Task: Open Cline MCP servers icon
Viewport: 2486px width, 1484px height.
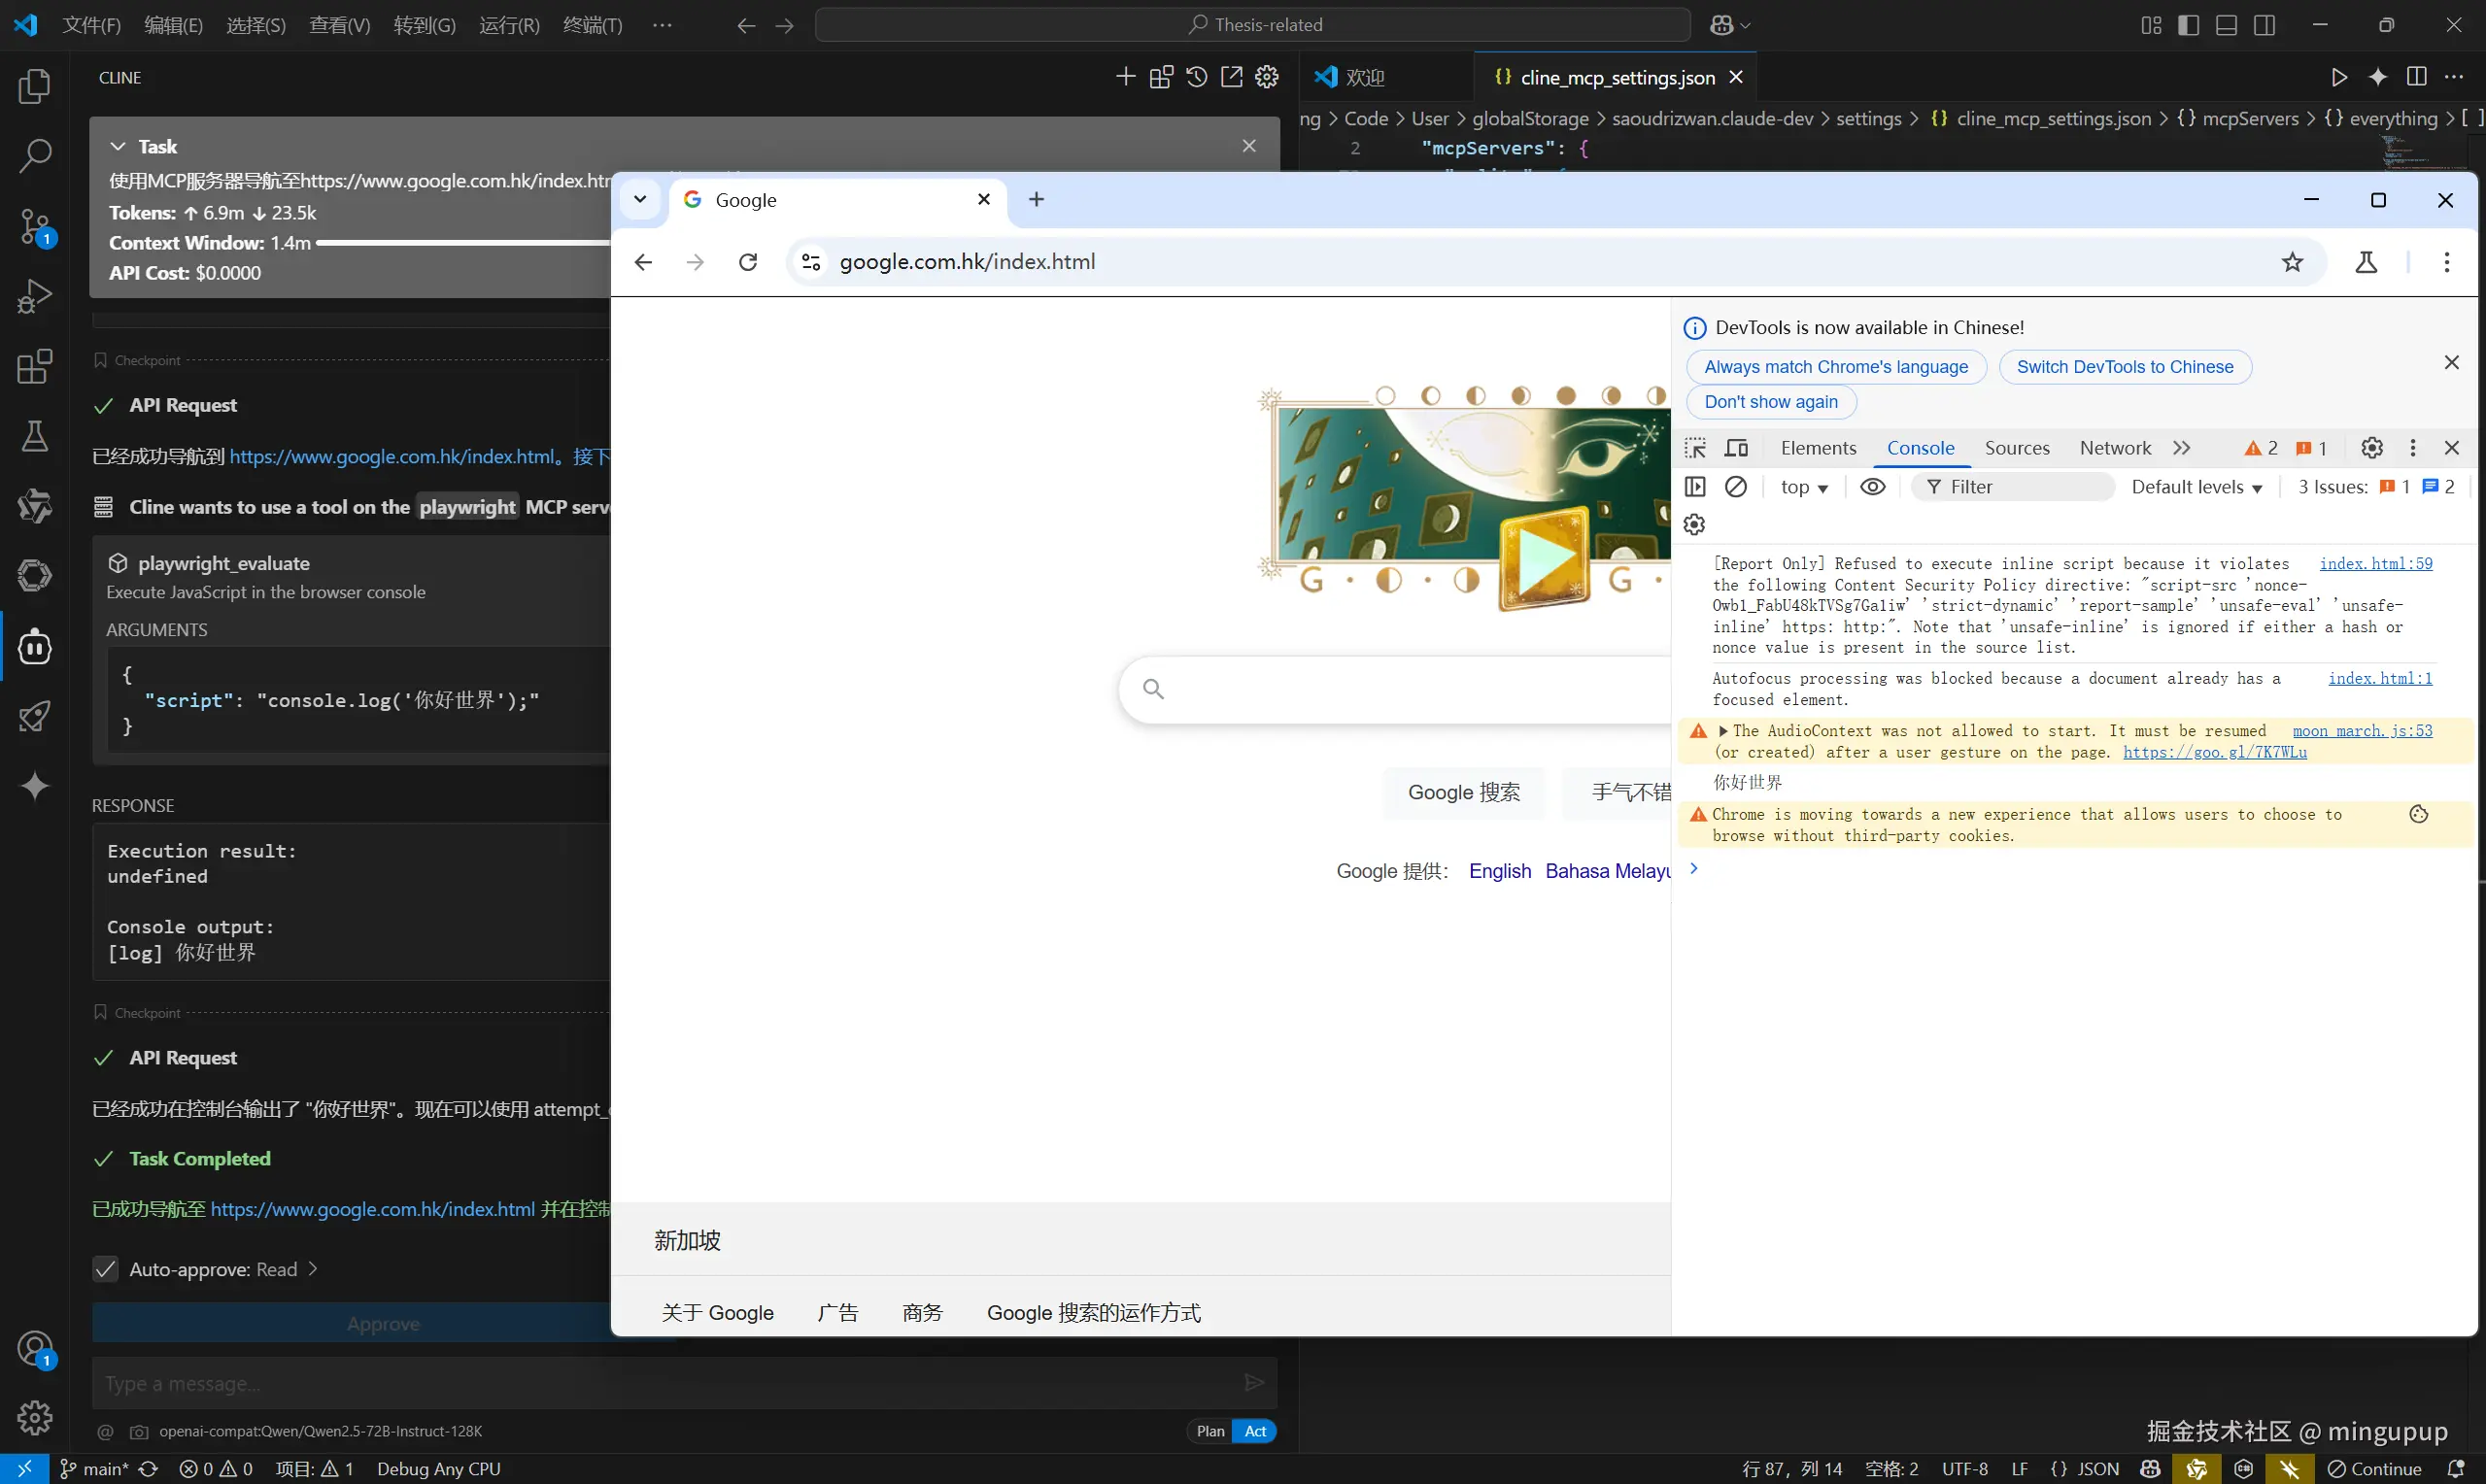Action: pyautogui.click(x=1161, y=77)
